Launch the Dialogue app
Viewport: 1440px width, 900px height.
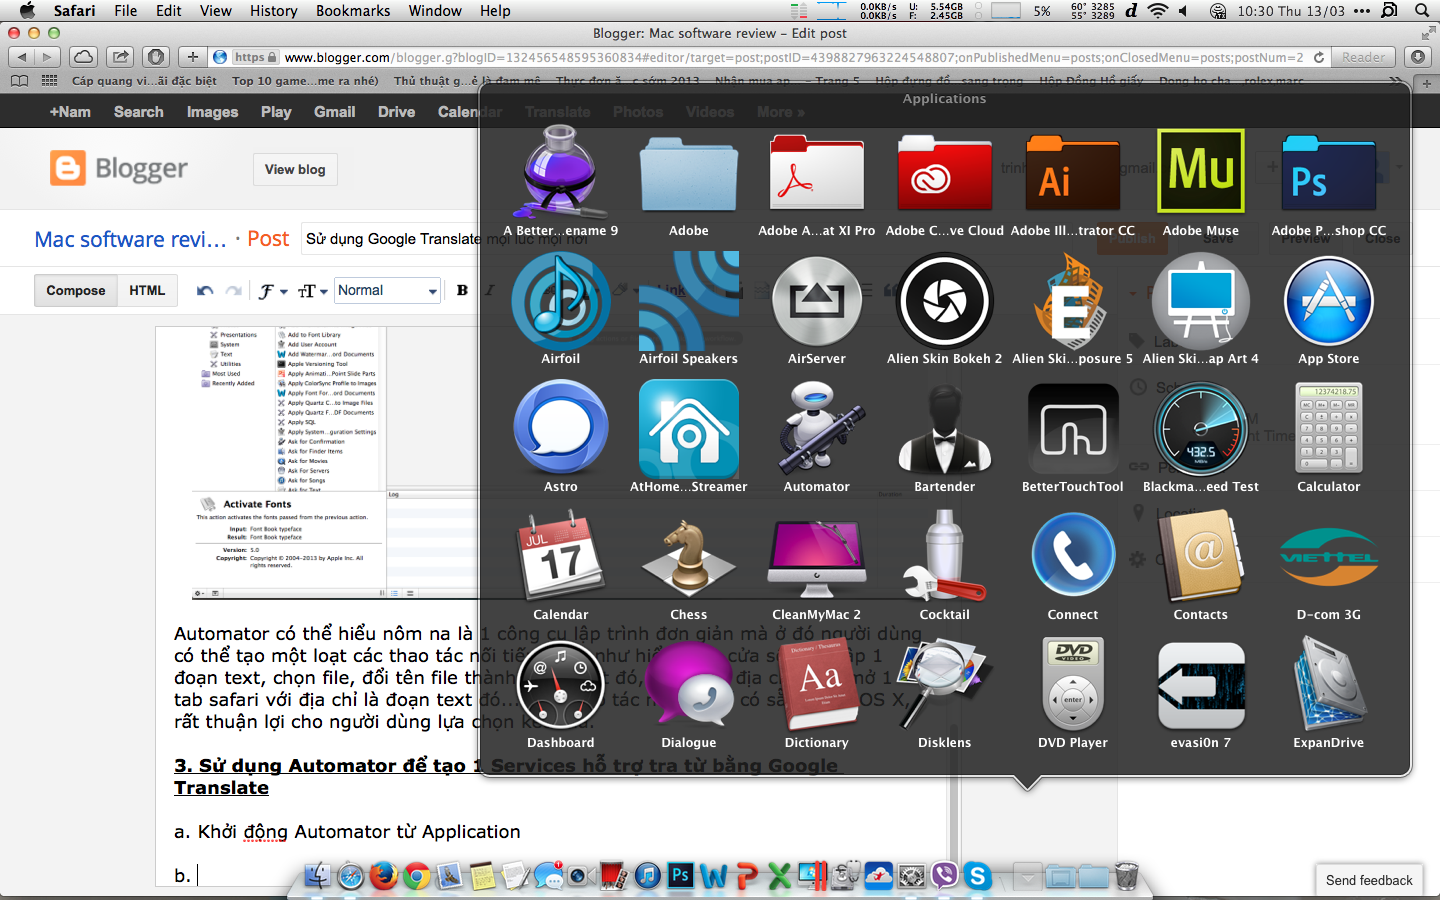[689, 686]
